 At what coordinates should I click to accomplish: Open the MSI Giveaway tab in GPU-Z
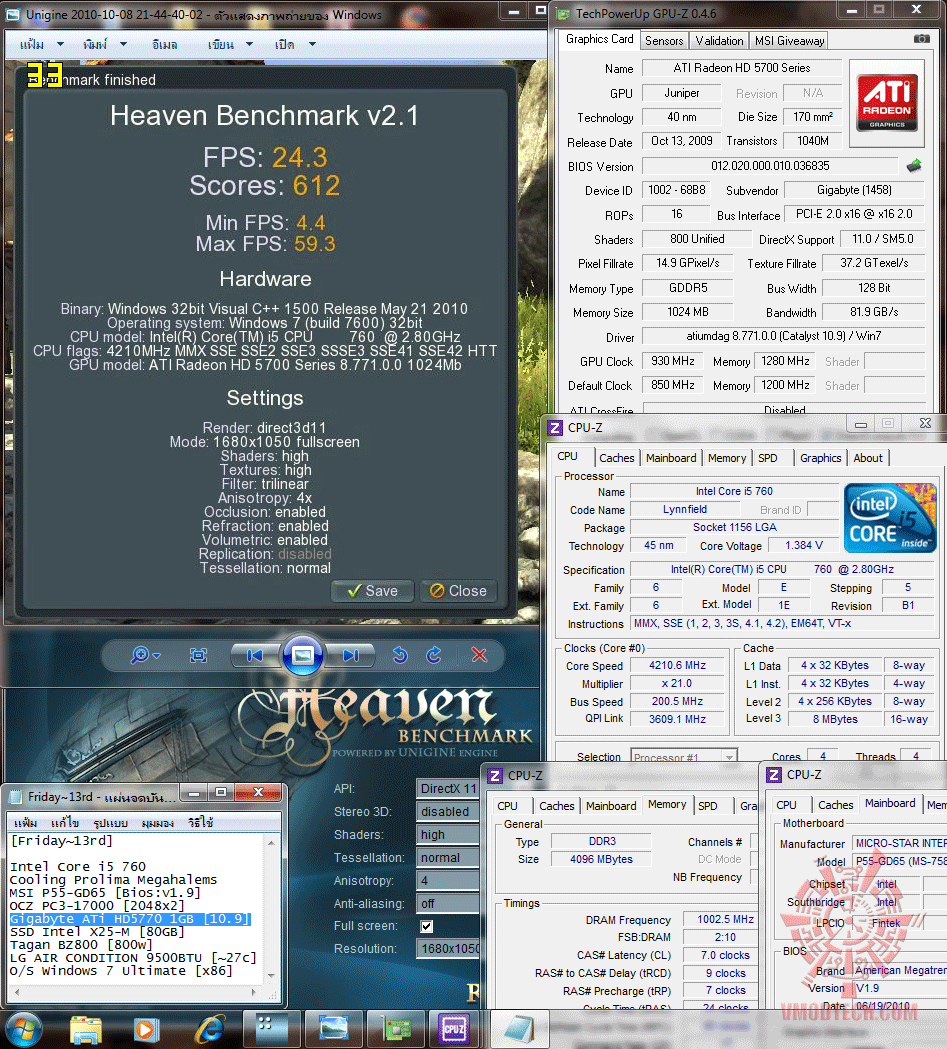click(789, 41)
